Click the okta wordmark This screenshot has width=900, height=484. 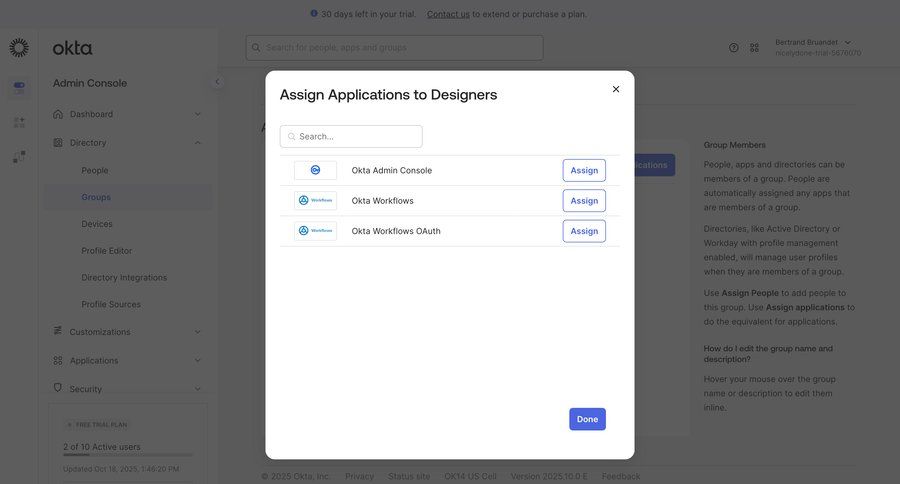(x=72, y=48)
